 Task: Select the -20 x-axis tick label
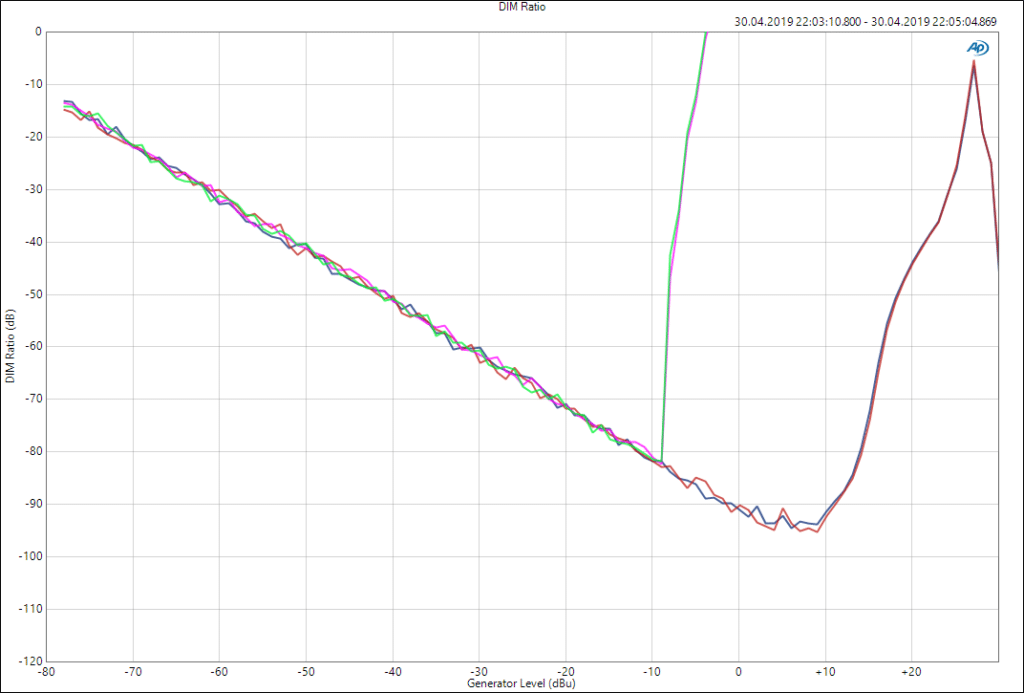(565, 671)
